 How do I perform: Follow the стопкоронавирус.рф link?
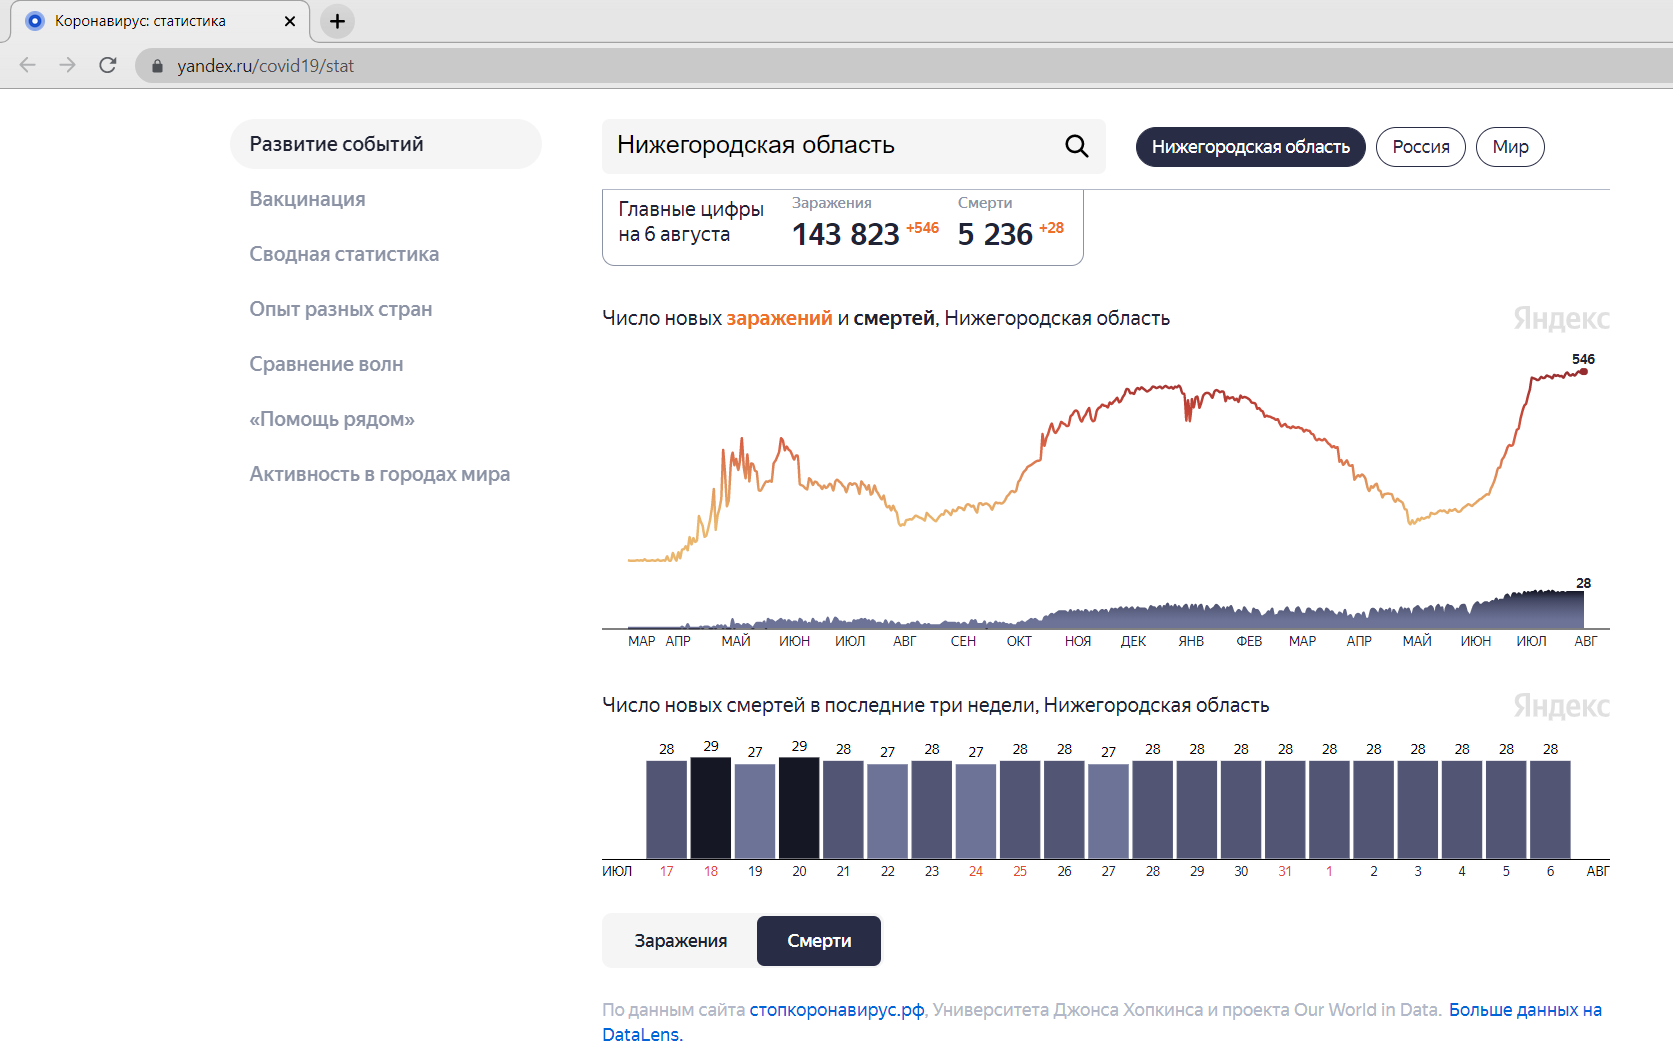837,1010
